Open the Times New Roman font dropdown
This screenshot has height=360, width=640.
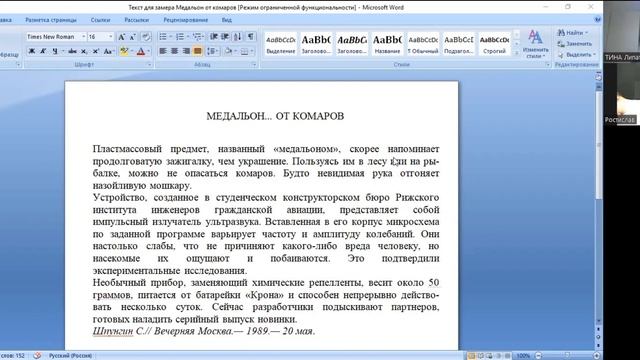(84, 37)
